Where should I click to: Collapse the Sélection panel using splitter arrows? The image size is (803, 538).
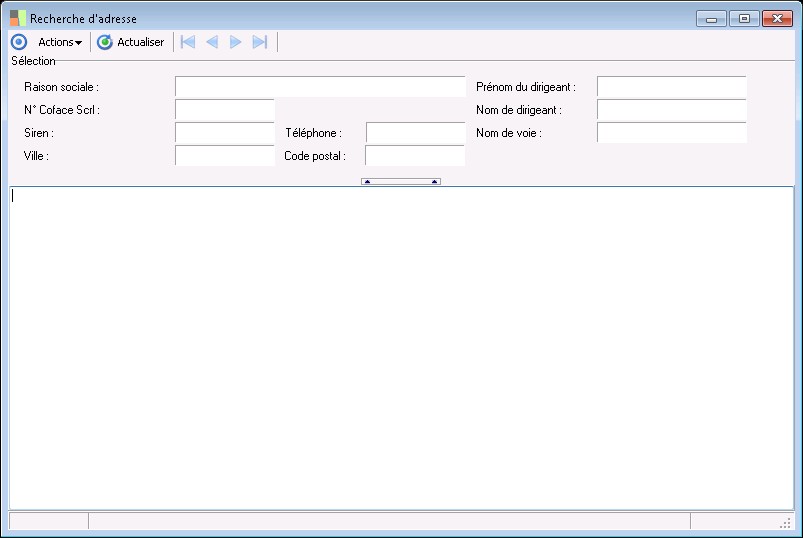401,181
